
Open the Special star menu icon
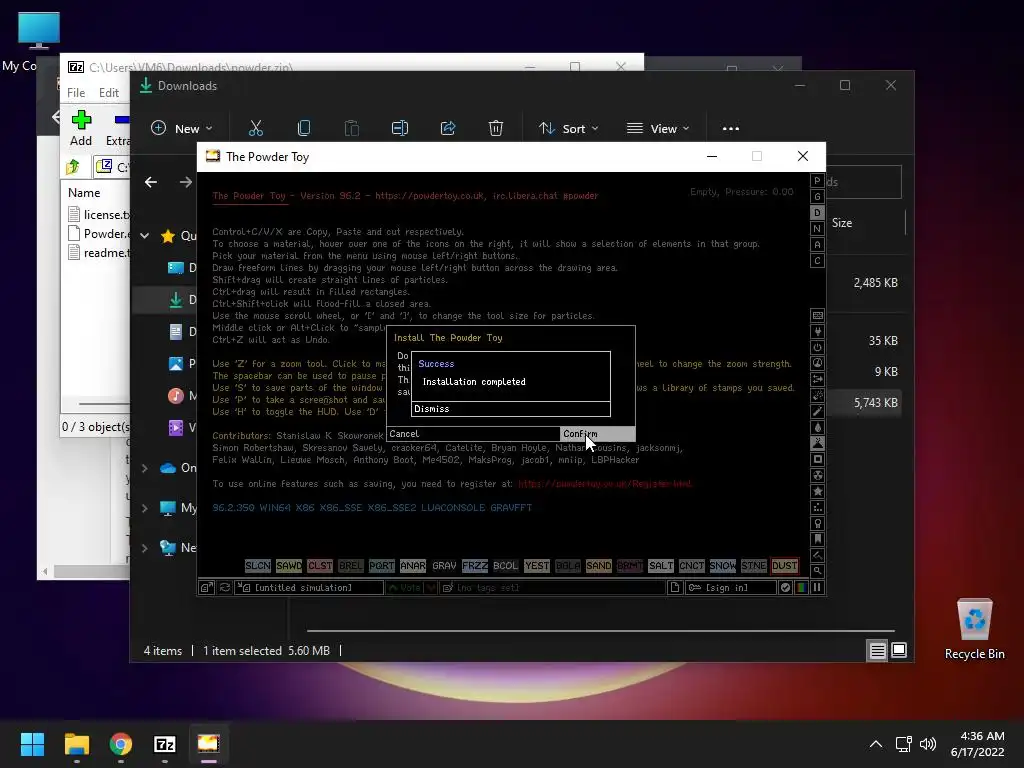point(817,491)
